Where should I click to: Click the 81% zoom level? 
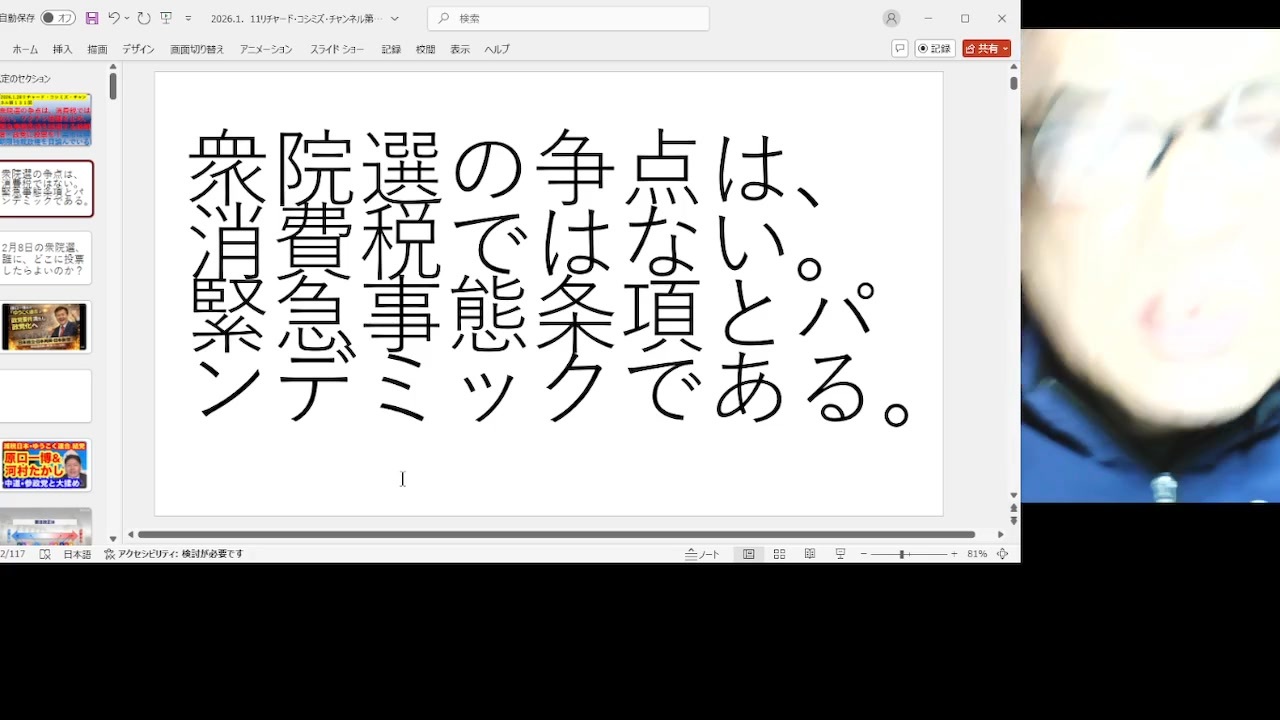pos(977,554)
